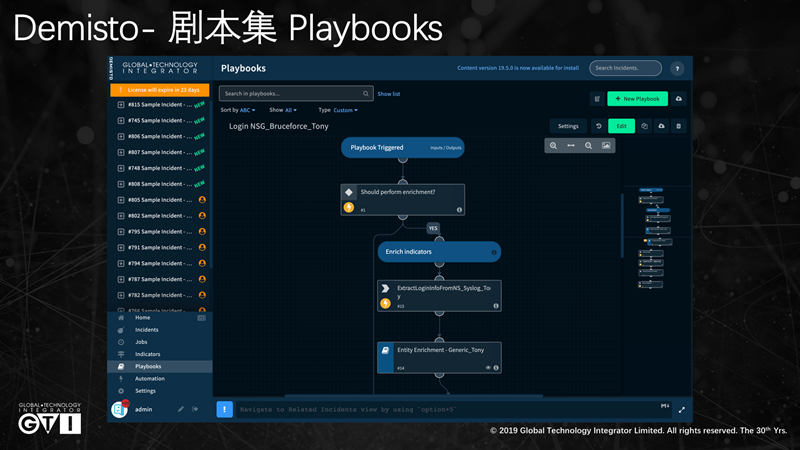Screen dimensions: 800x450
Task: Expand the #745 Sample Incident row
Action: pos(121,120)
